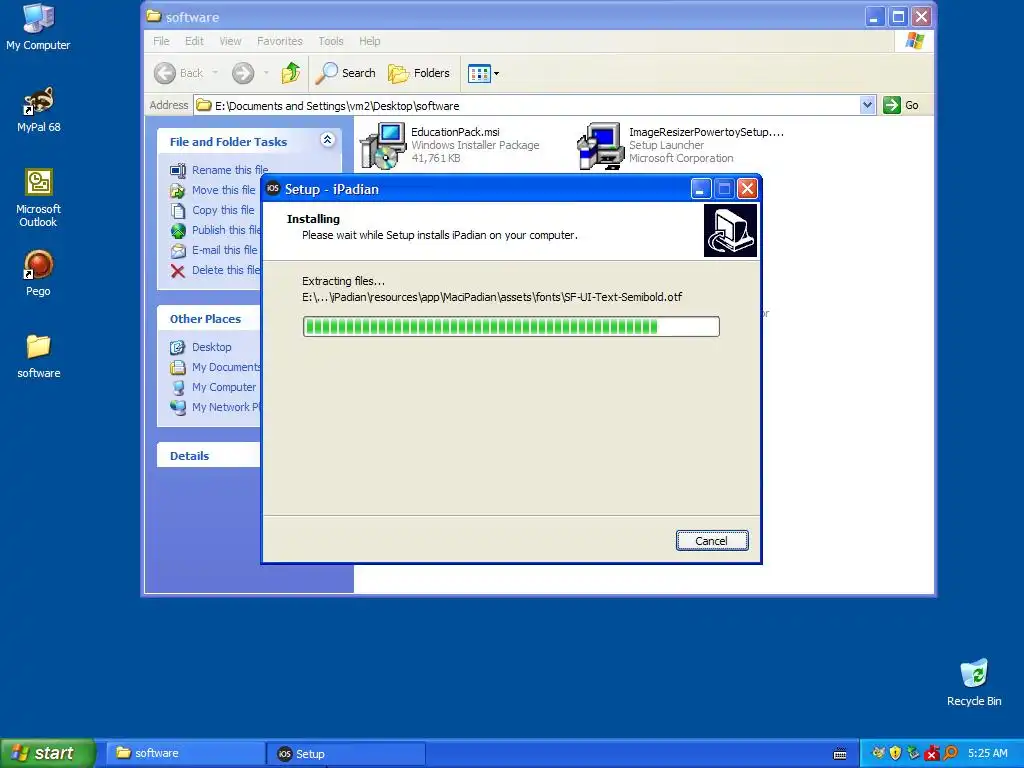Expand the Details panel header
The height and width of the screenshot is (768, 1024).
point(208,456)
